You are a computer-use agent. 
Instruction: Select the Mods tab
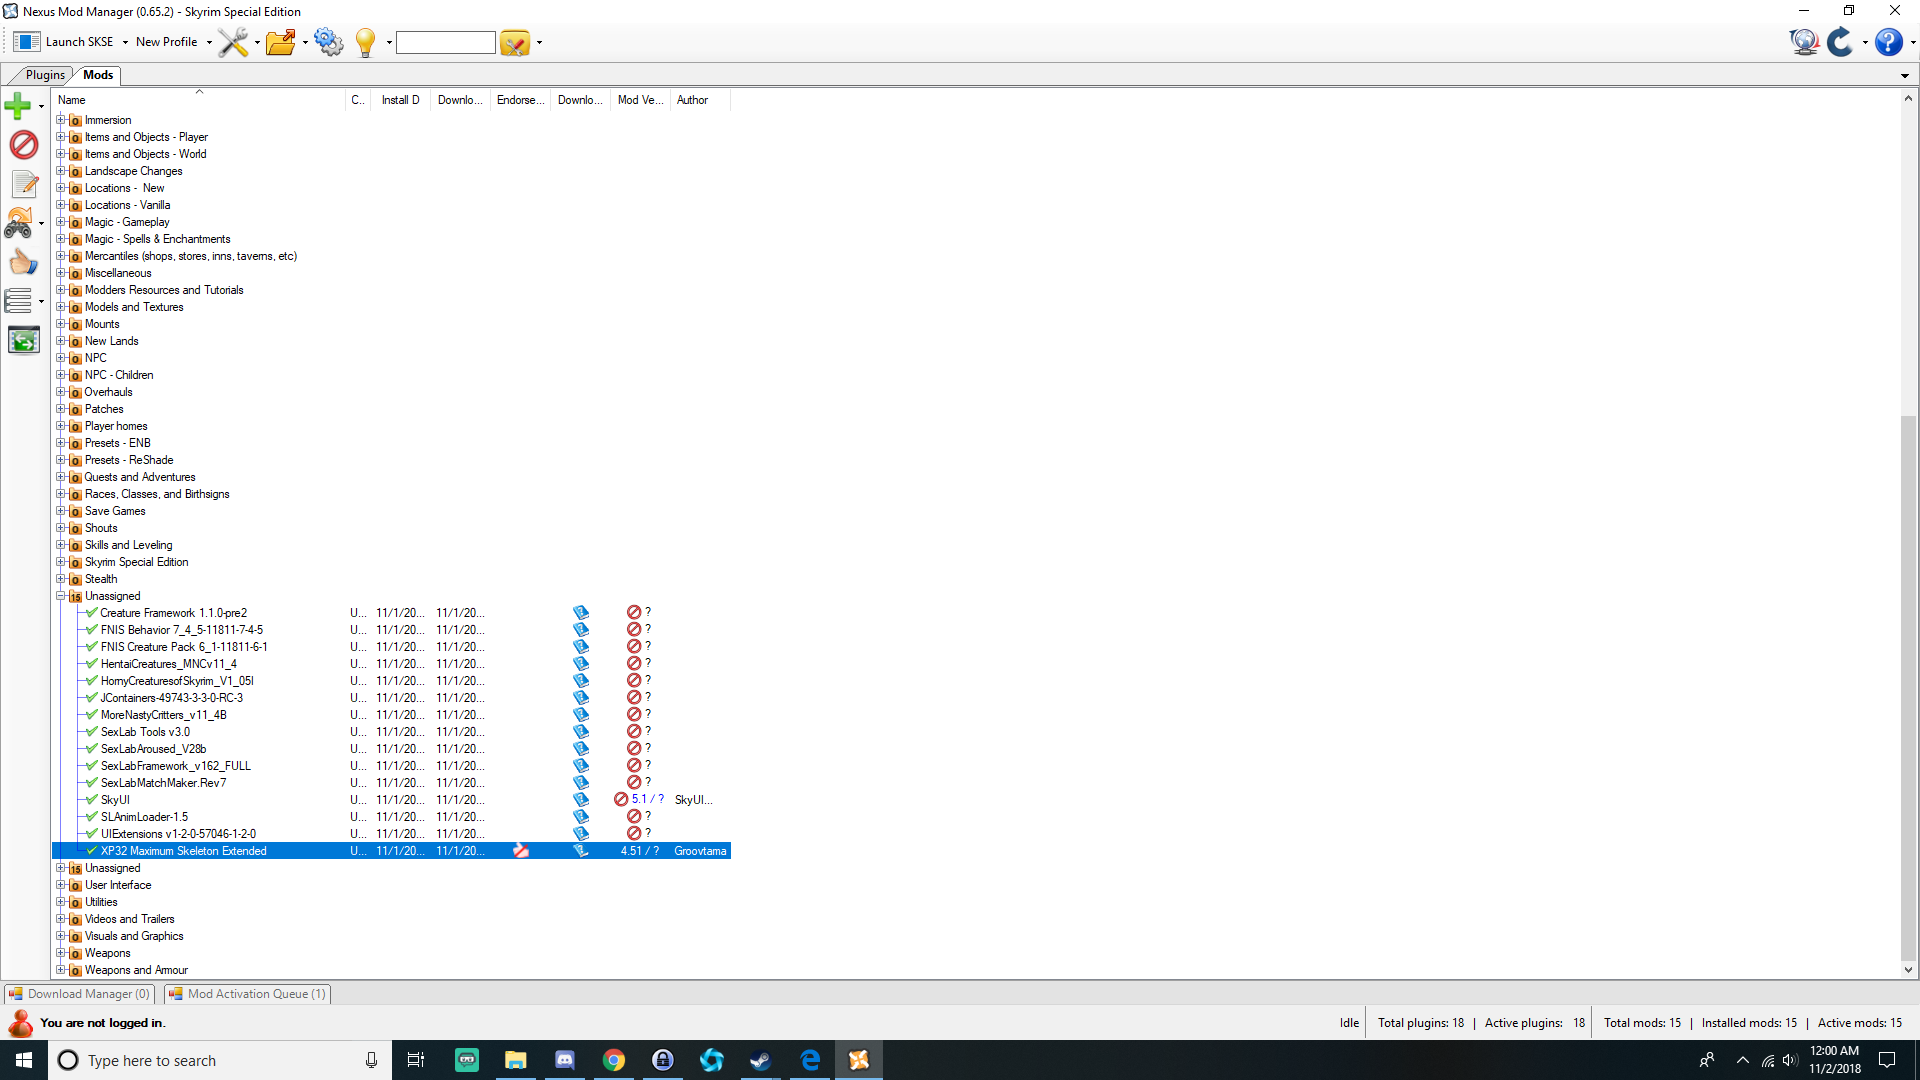click(98, 75)
